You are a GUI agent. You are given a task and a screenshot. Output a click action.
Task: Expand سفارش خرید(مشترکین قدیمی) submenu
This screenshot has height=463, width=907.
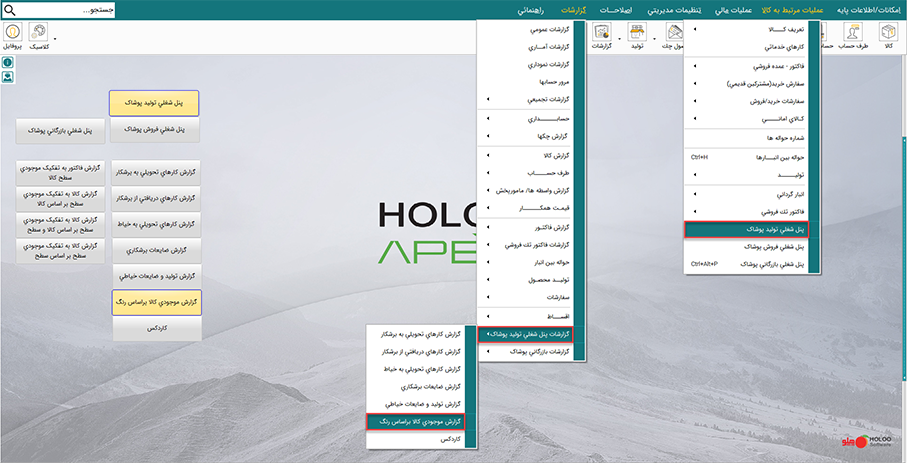[746, 84]
